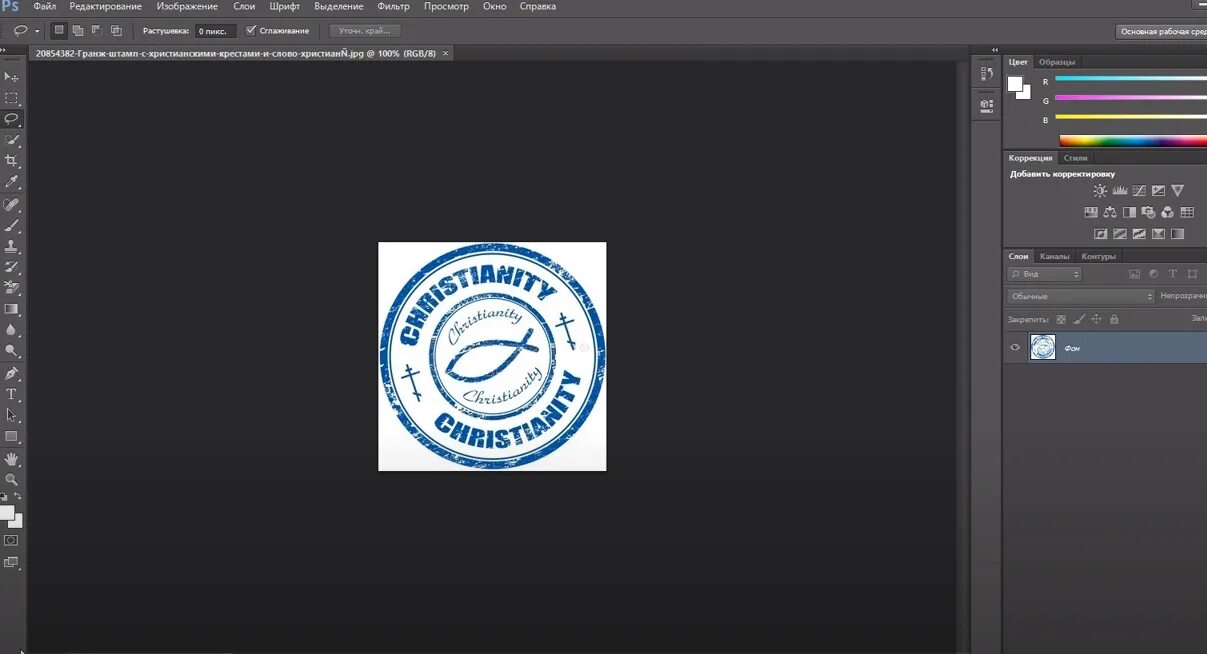
Task: Switch to the Каналы tab
Action: click(x=1054, y=256)
